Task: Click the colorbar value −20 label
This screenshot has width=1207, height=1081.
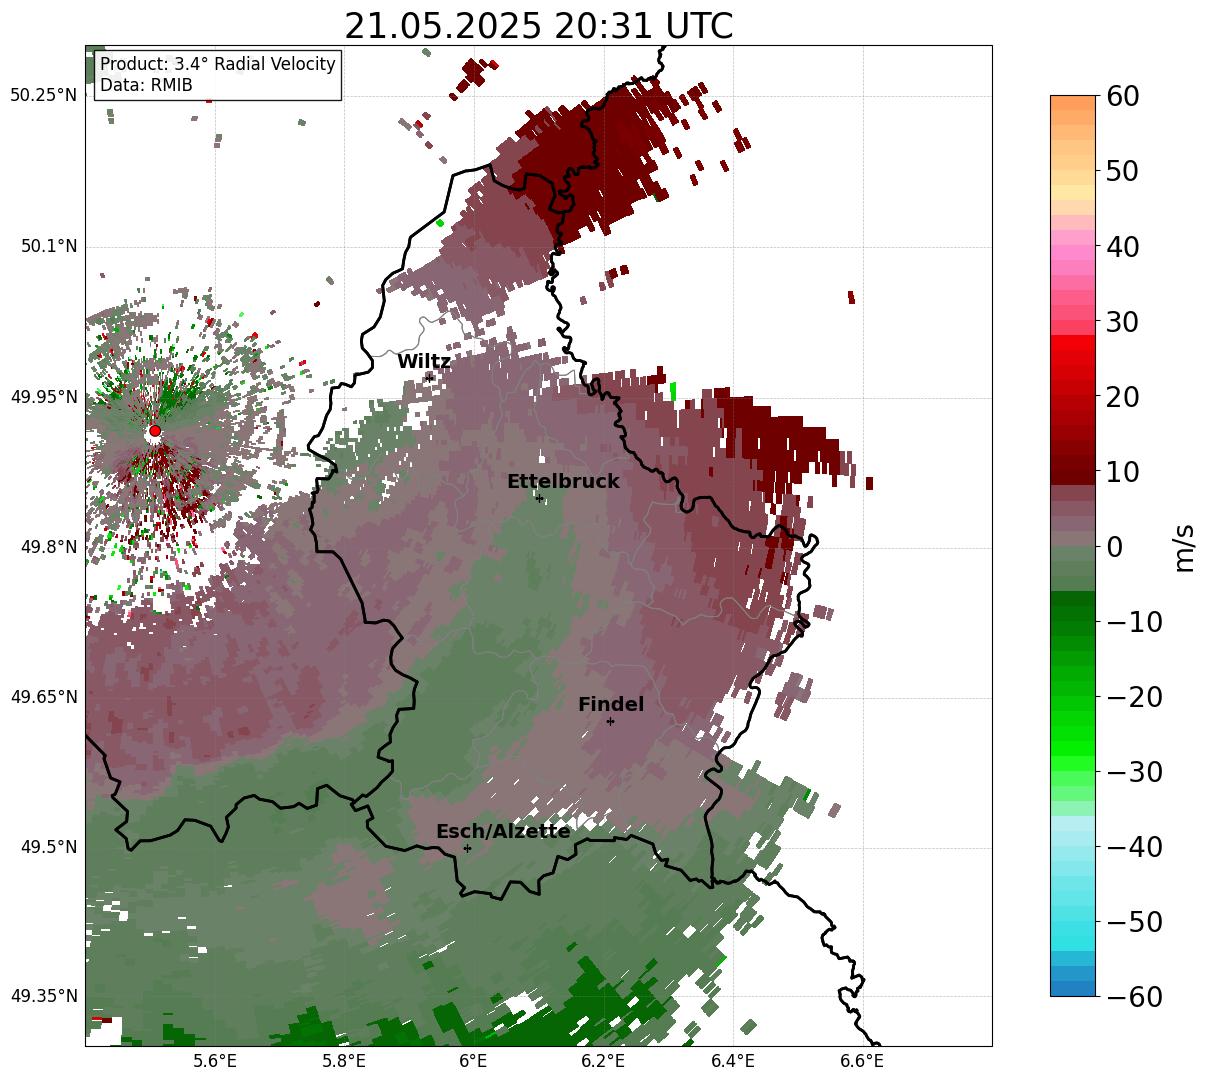Action: 1134,697
